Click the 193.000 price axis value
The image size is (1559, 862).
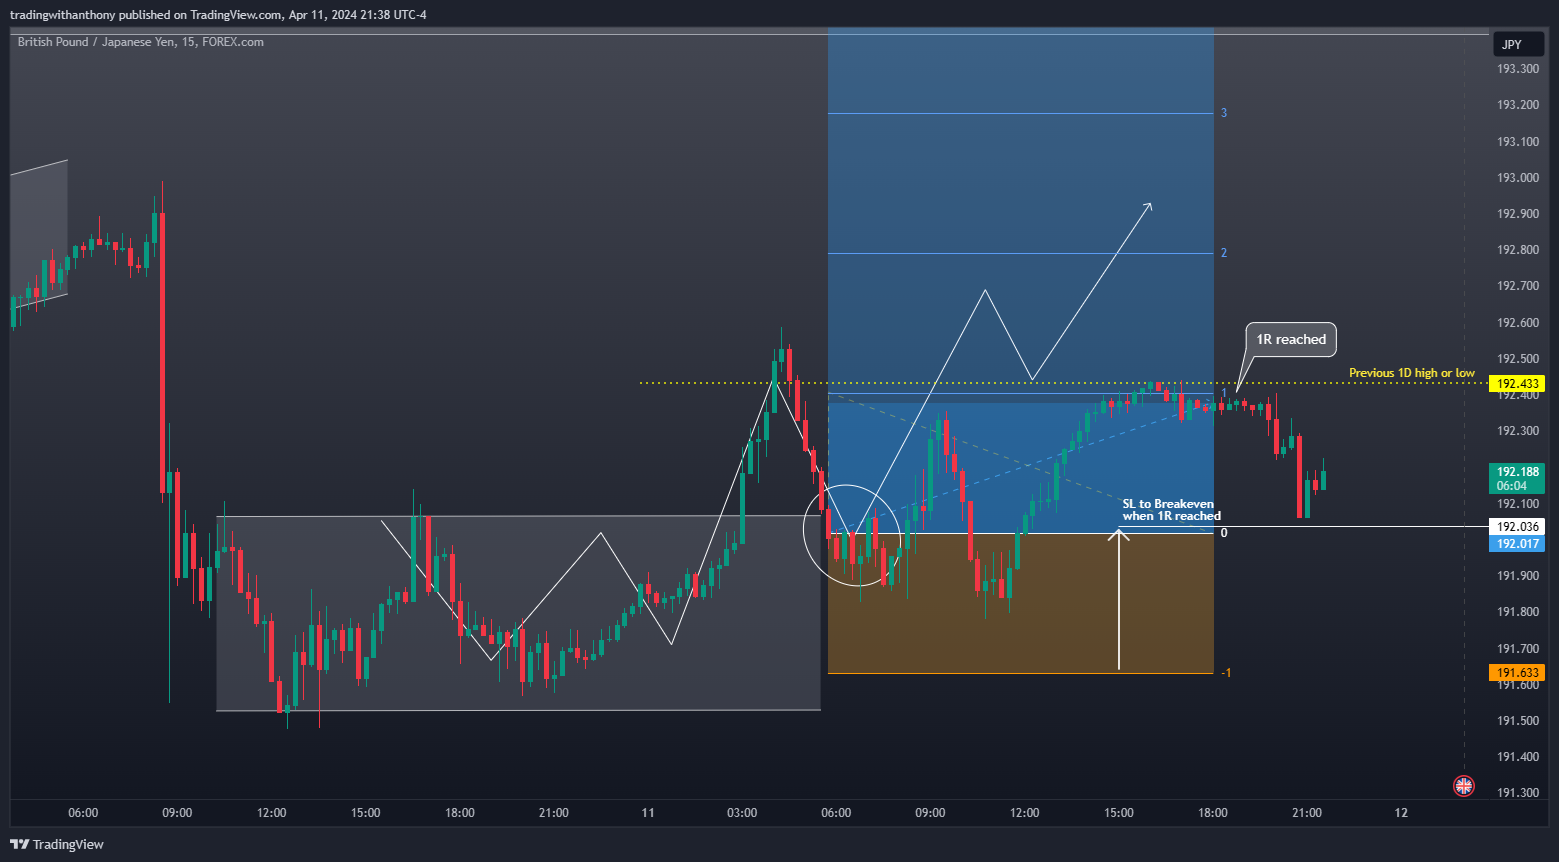(x=1517, y=178)
